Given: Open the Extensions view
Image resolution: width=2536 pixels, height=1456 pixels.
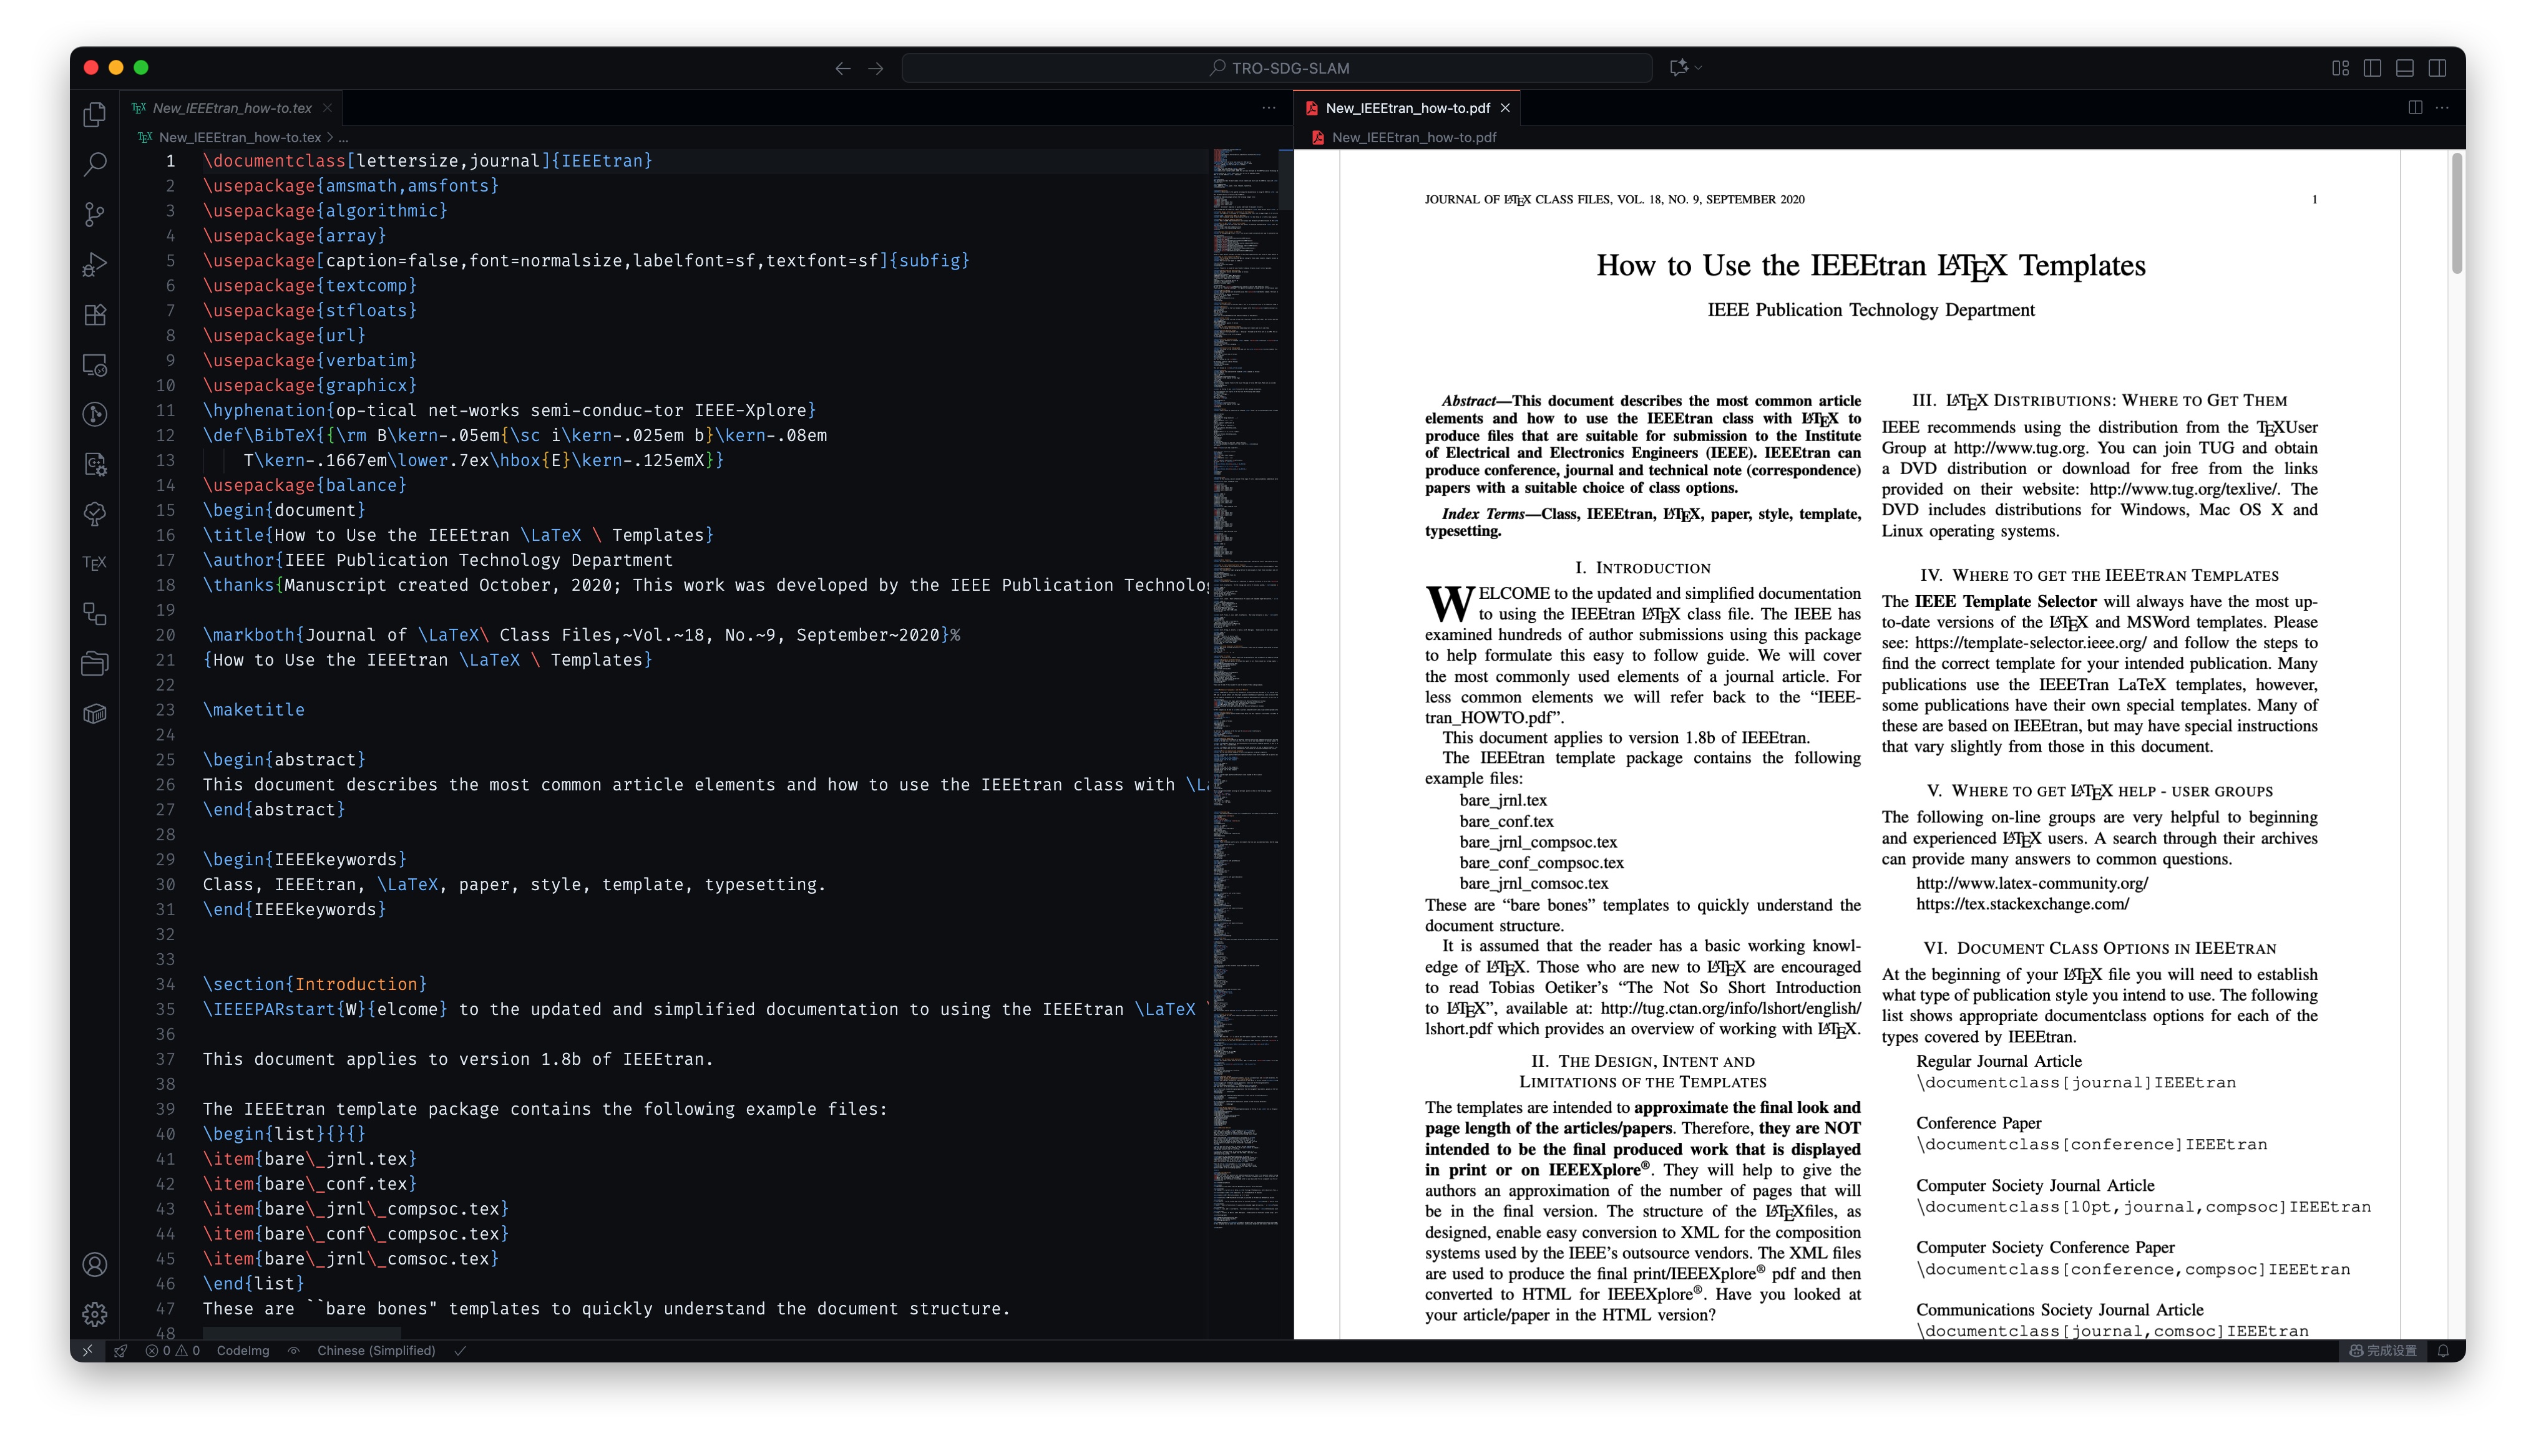Looking at the screenshot, I should tap(95, 314).
